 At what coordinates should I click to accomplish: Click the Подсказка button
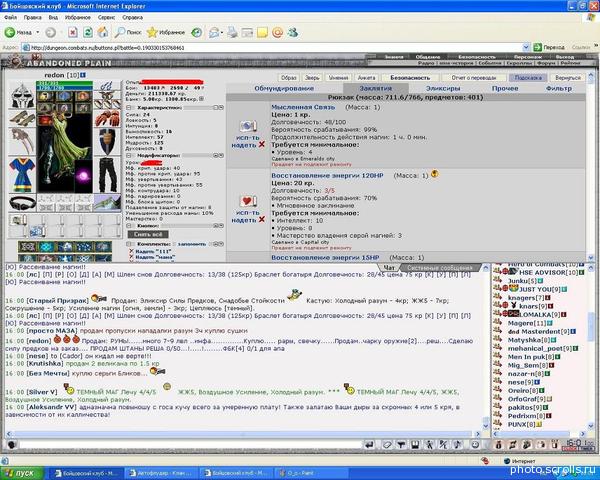(x=528, y=78)
